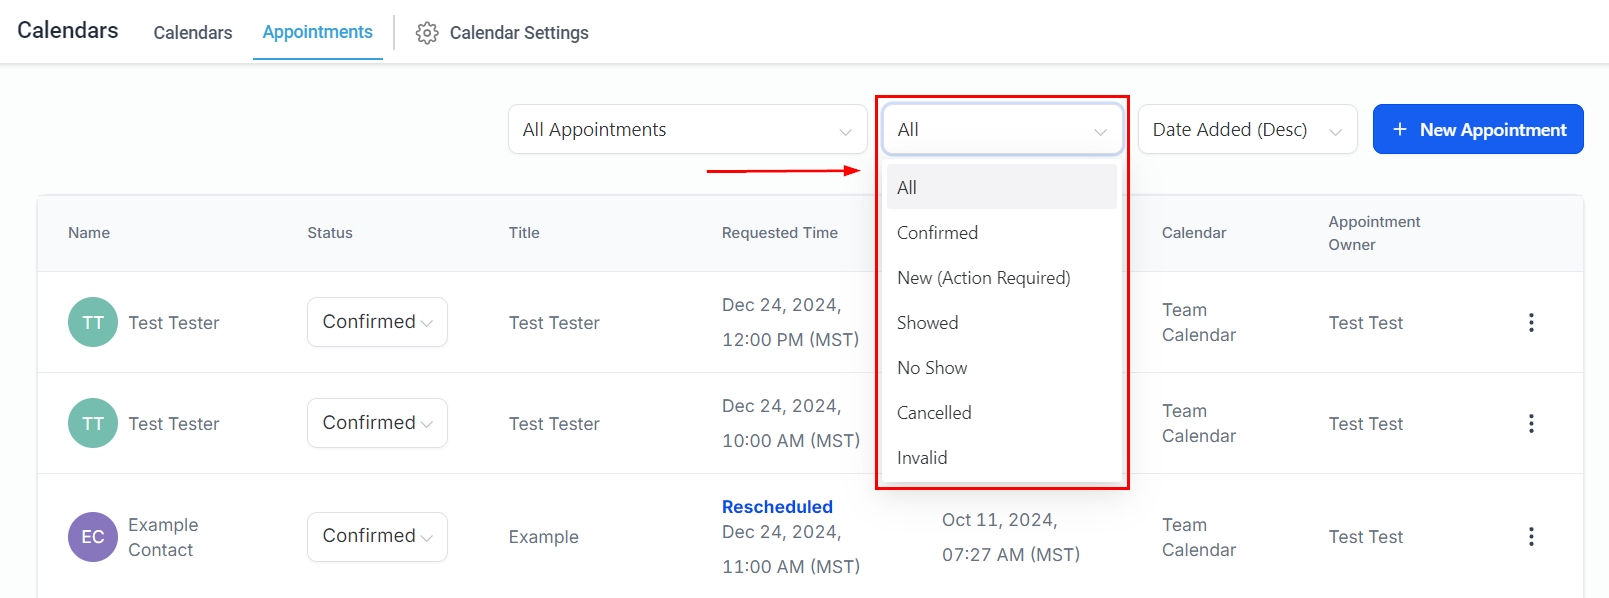Change status dropdown of first Test Tester row
The height and width of the screenshot is (598, 1609).
click(x=377, y=322)
